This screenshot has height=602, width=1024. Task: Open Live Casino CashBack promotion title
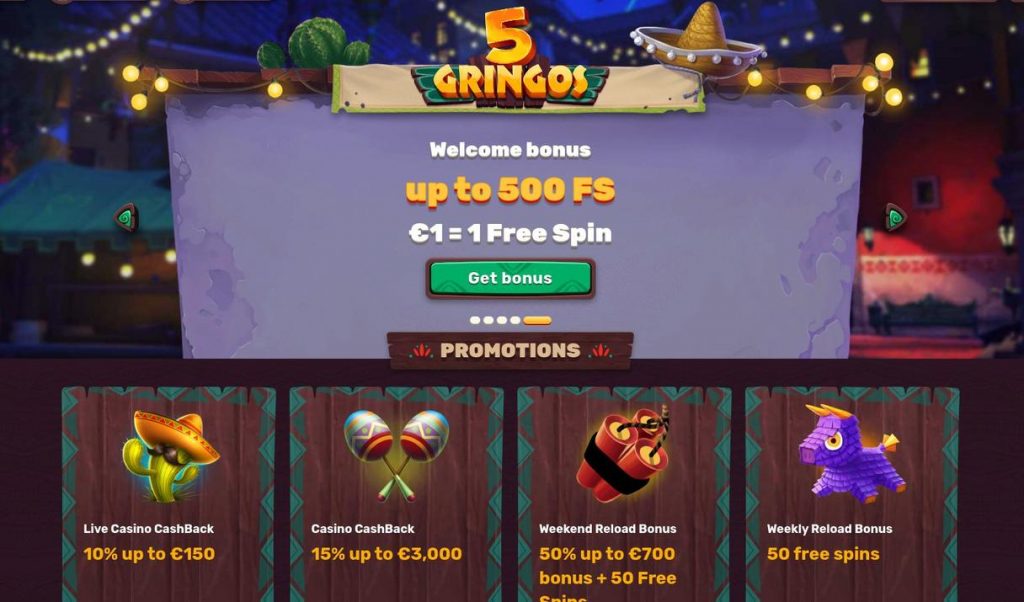[x=149, y=529]
